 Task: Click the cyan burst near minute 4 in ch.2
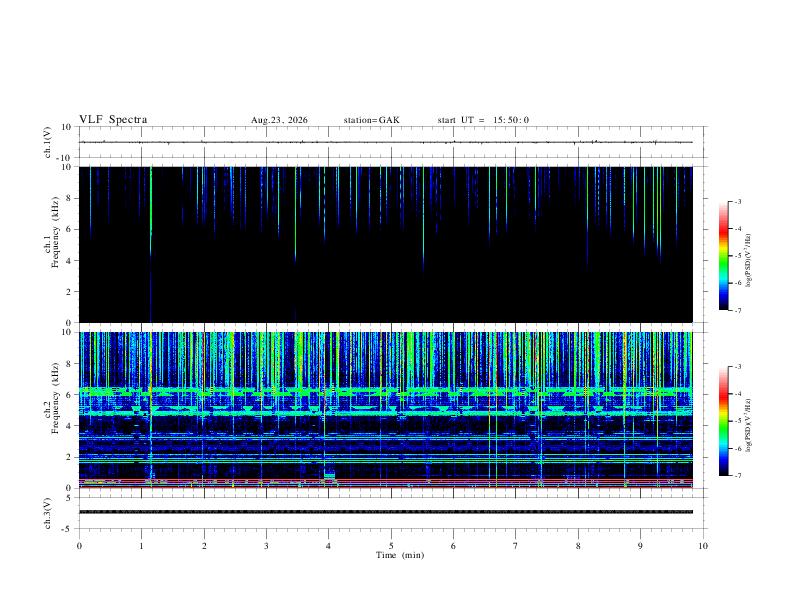tap(329, 475)
